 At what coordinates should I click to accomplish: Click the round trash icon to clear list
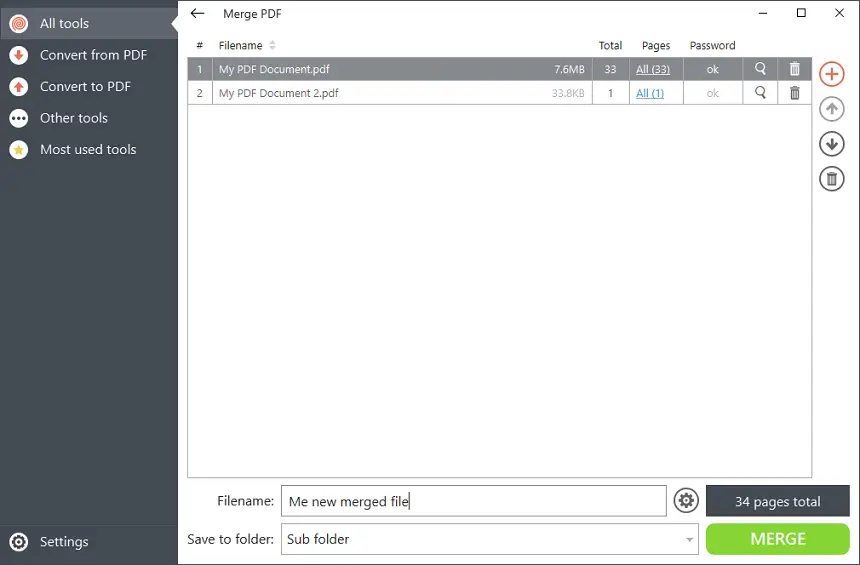coord(831,179)
